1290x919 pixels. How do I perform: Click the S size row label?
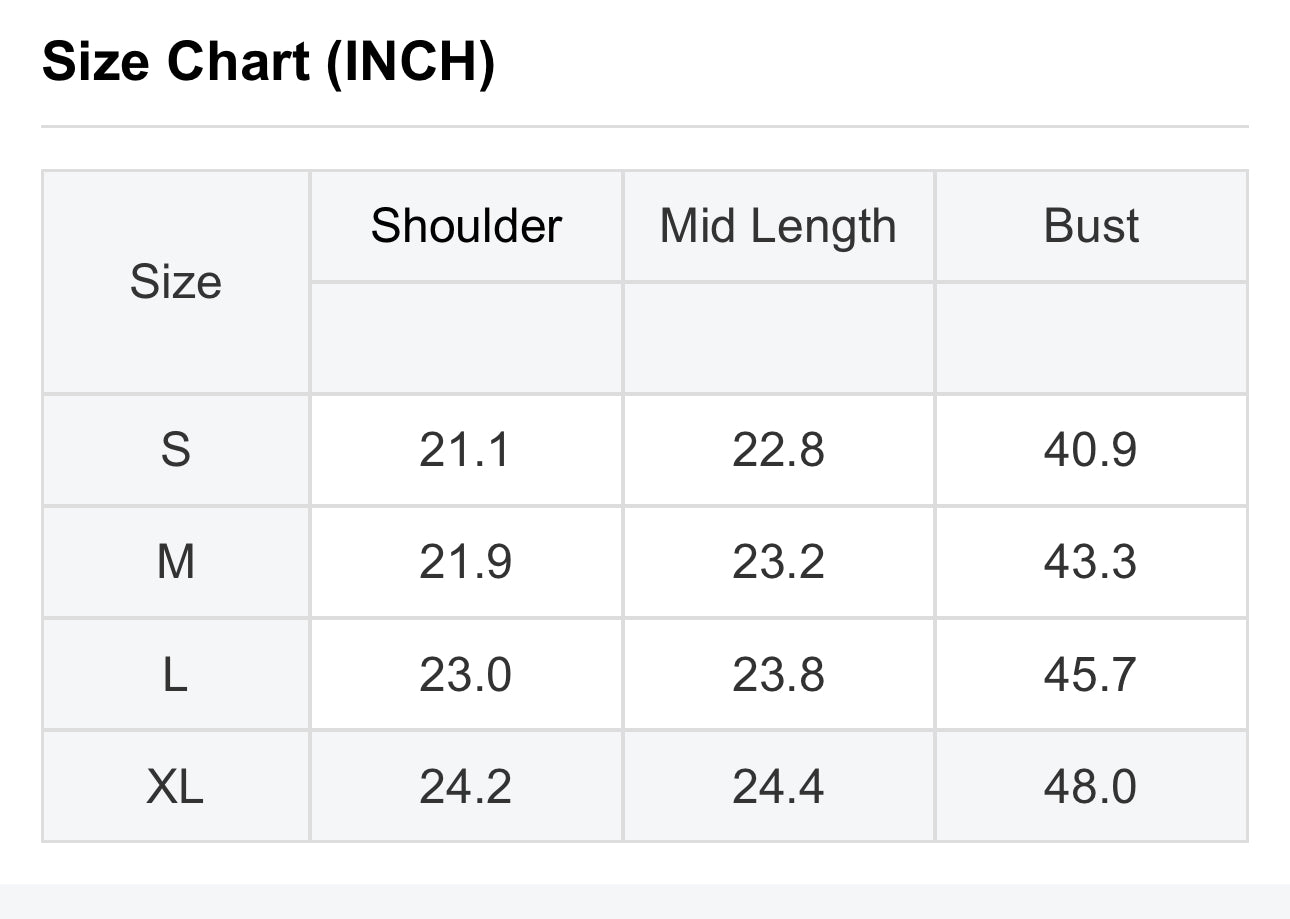tap(175, 450)
